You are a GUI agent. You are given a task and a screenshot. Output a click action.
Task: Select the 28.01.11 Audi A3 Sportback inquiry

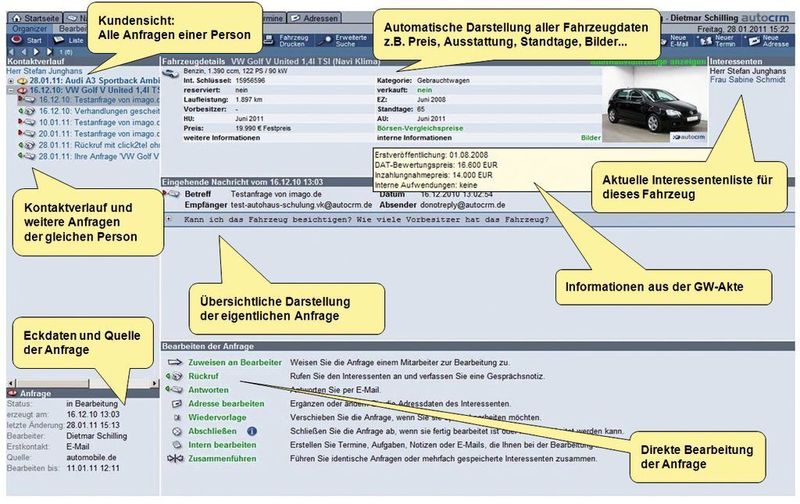(94, 81)
